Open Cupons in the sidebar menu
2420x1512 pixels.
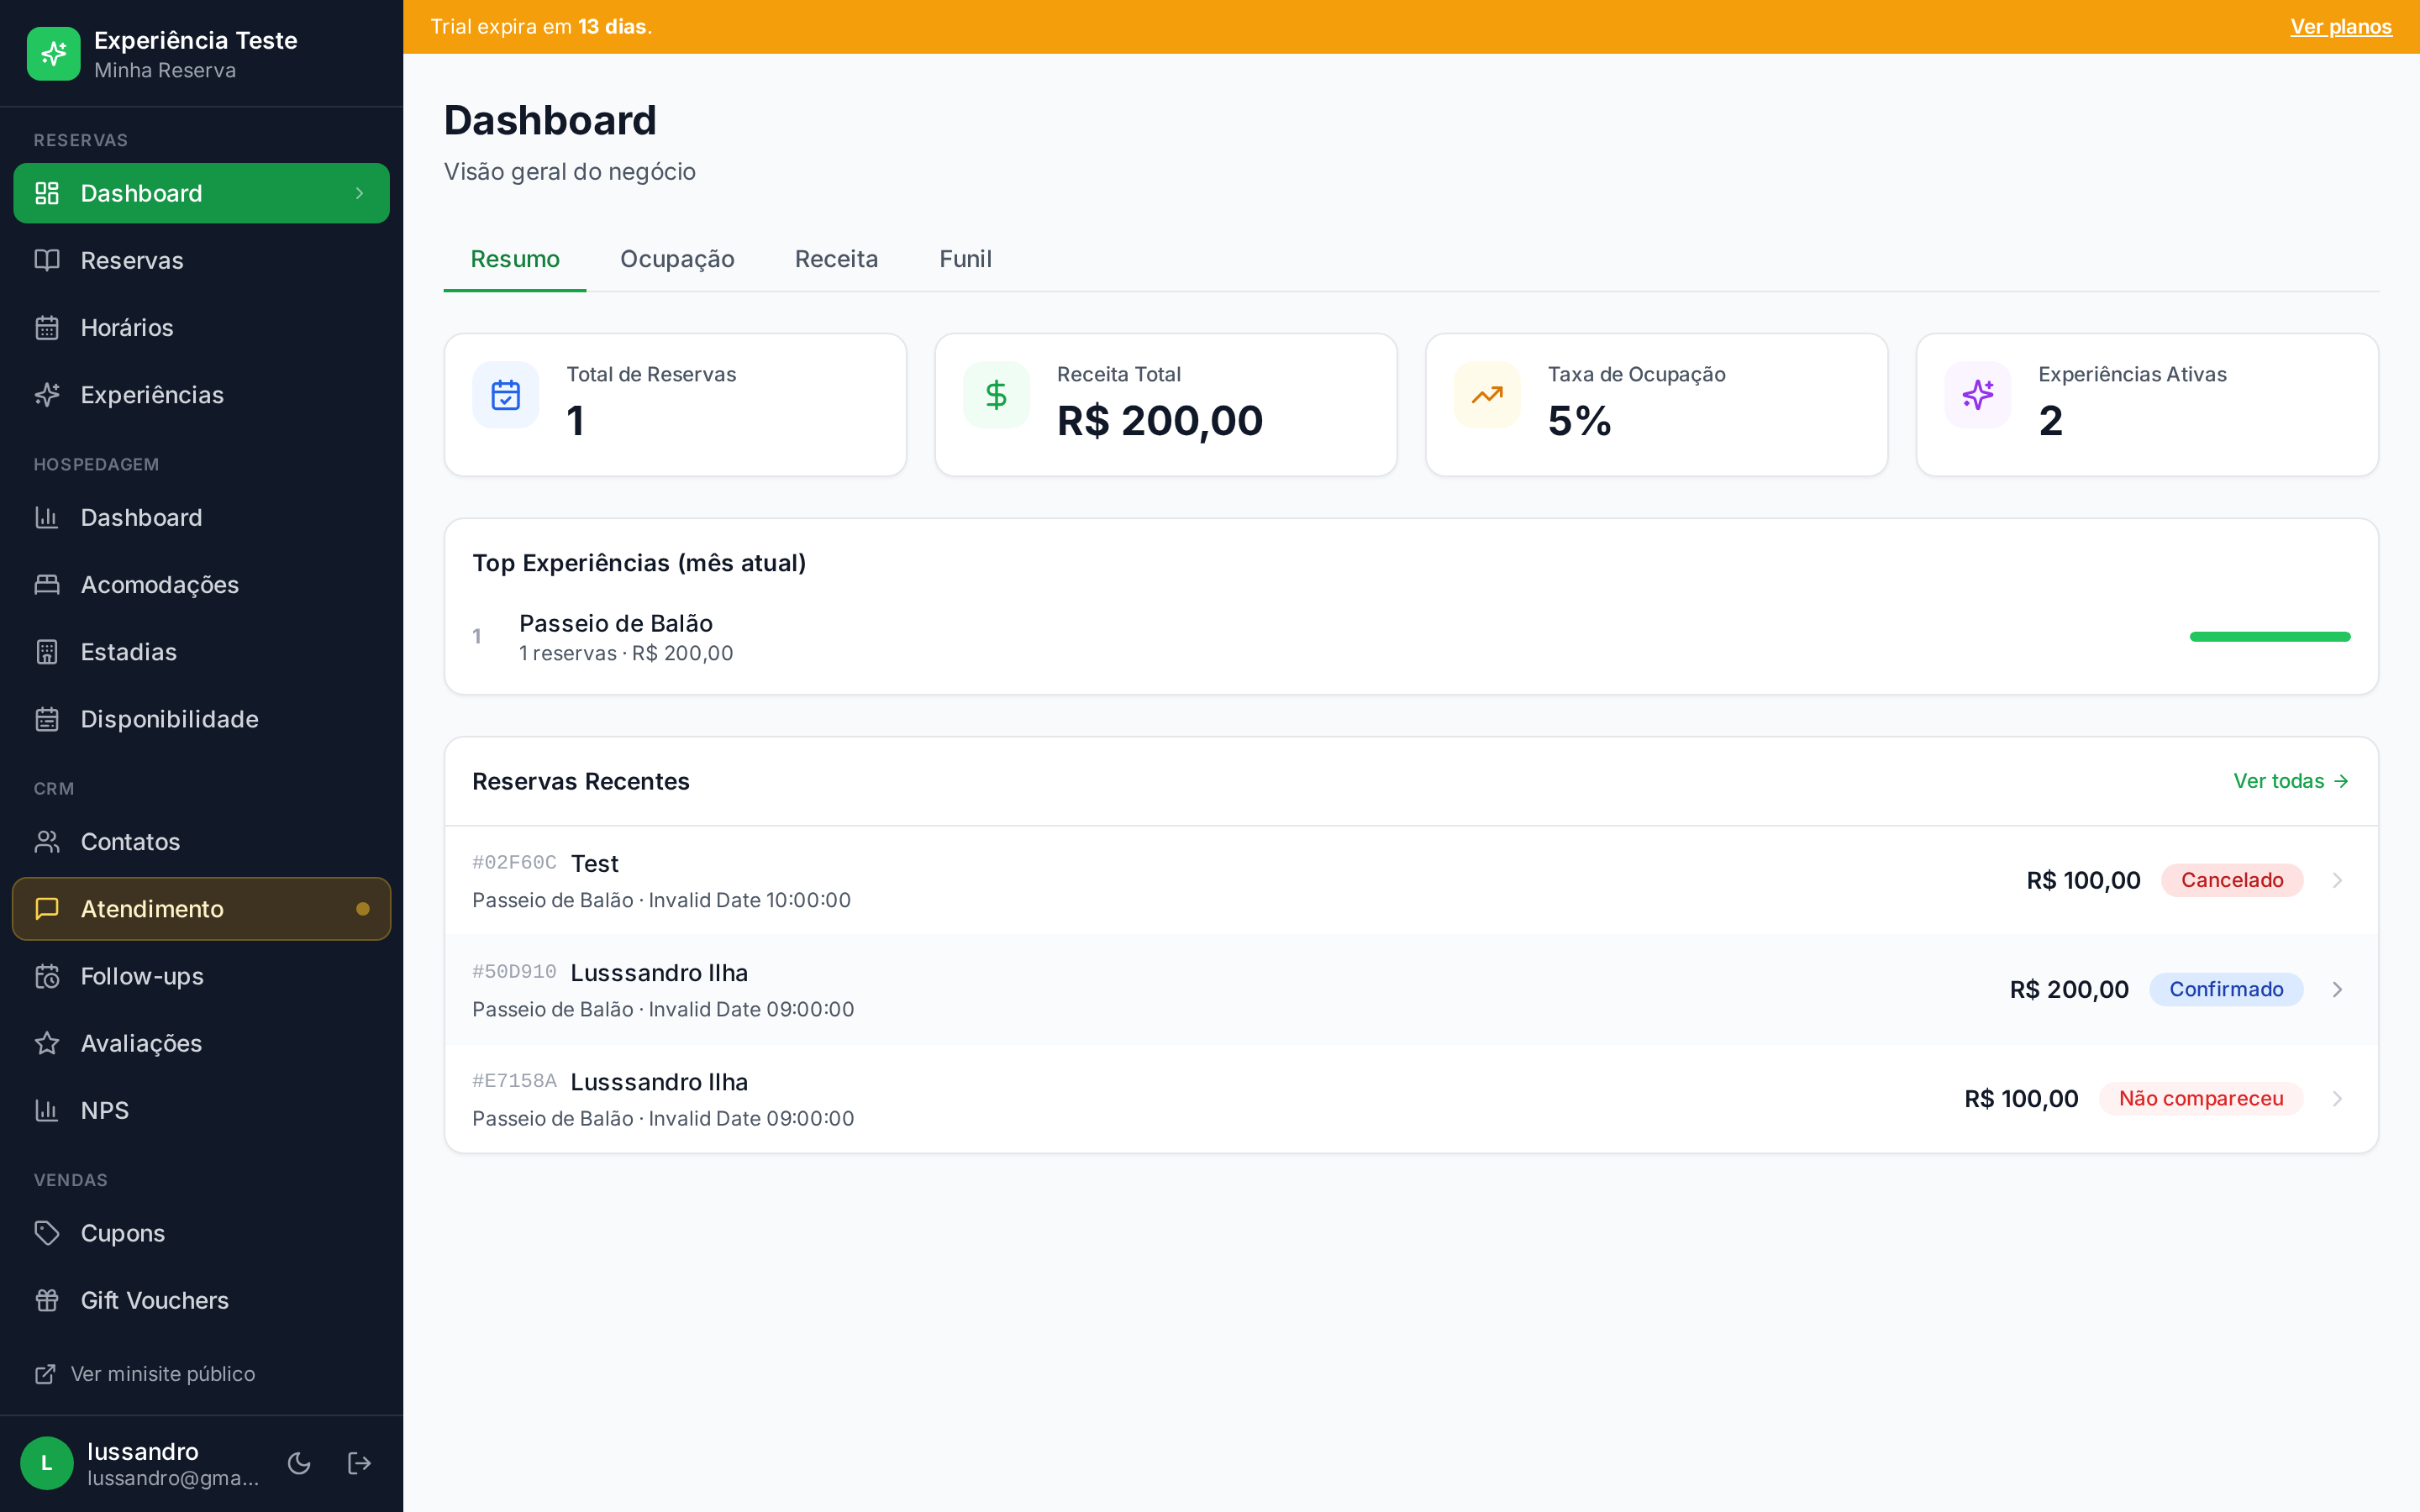pyautogui.click(x=201, y=1232)
